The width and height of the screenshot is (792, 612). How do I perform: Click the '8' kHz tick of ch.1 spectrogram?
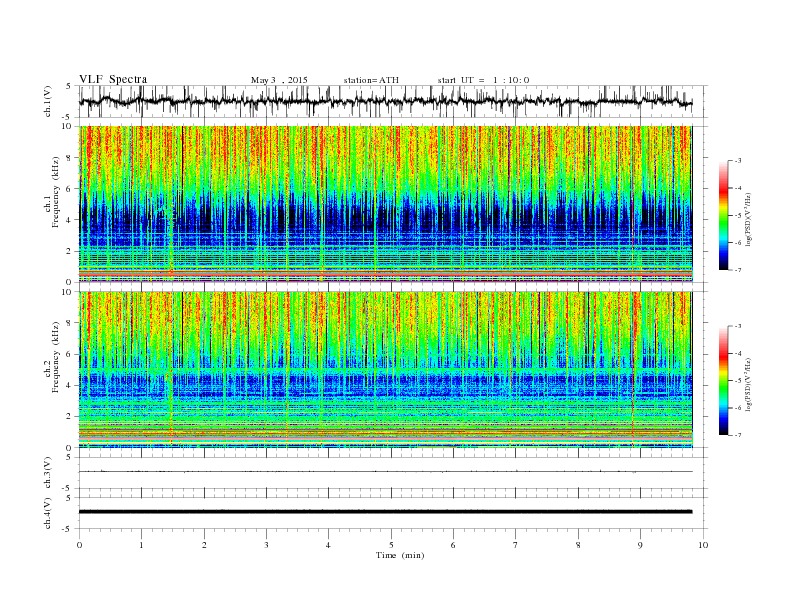click(70, 158)
